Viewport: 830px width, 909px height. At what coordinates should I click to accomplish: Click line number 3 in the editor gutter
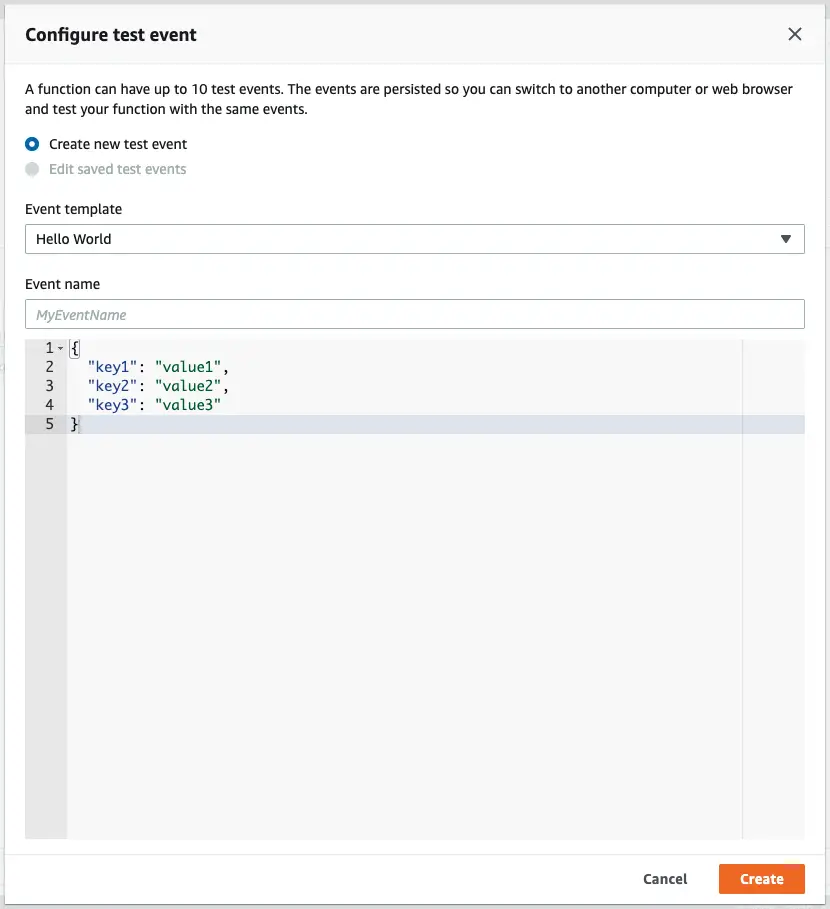coord(49,385)
